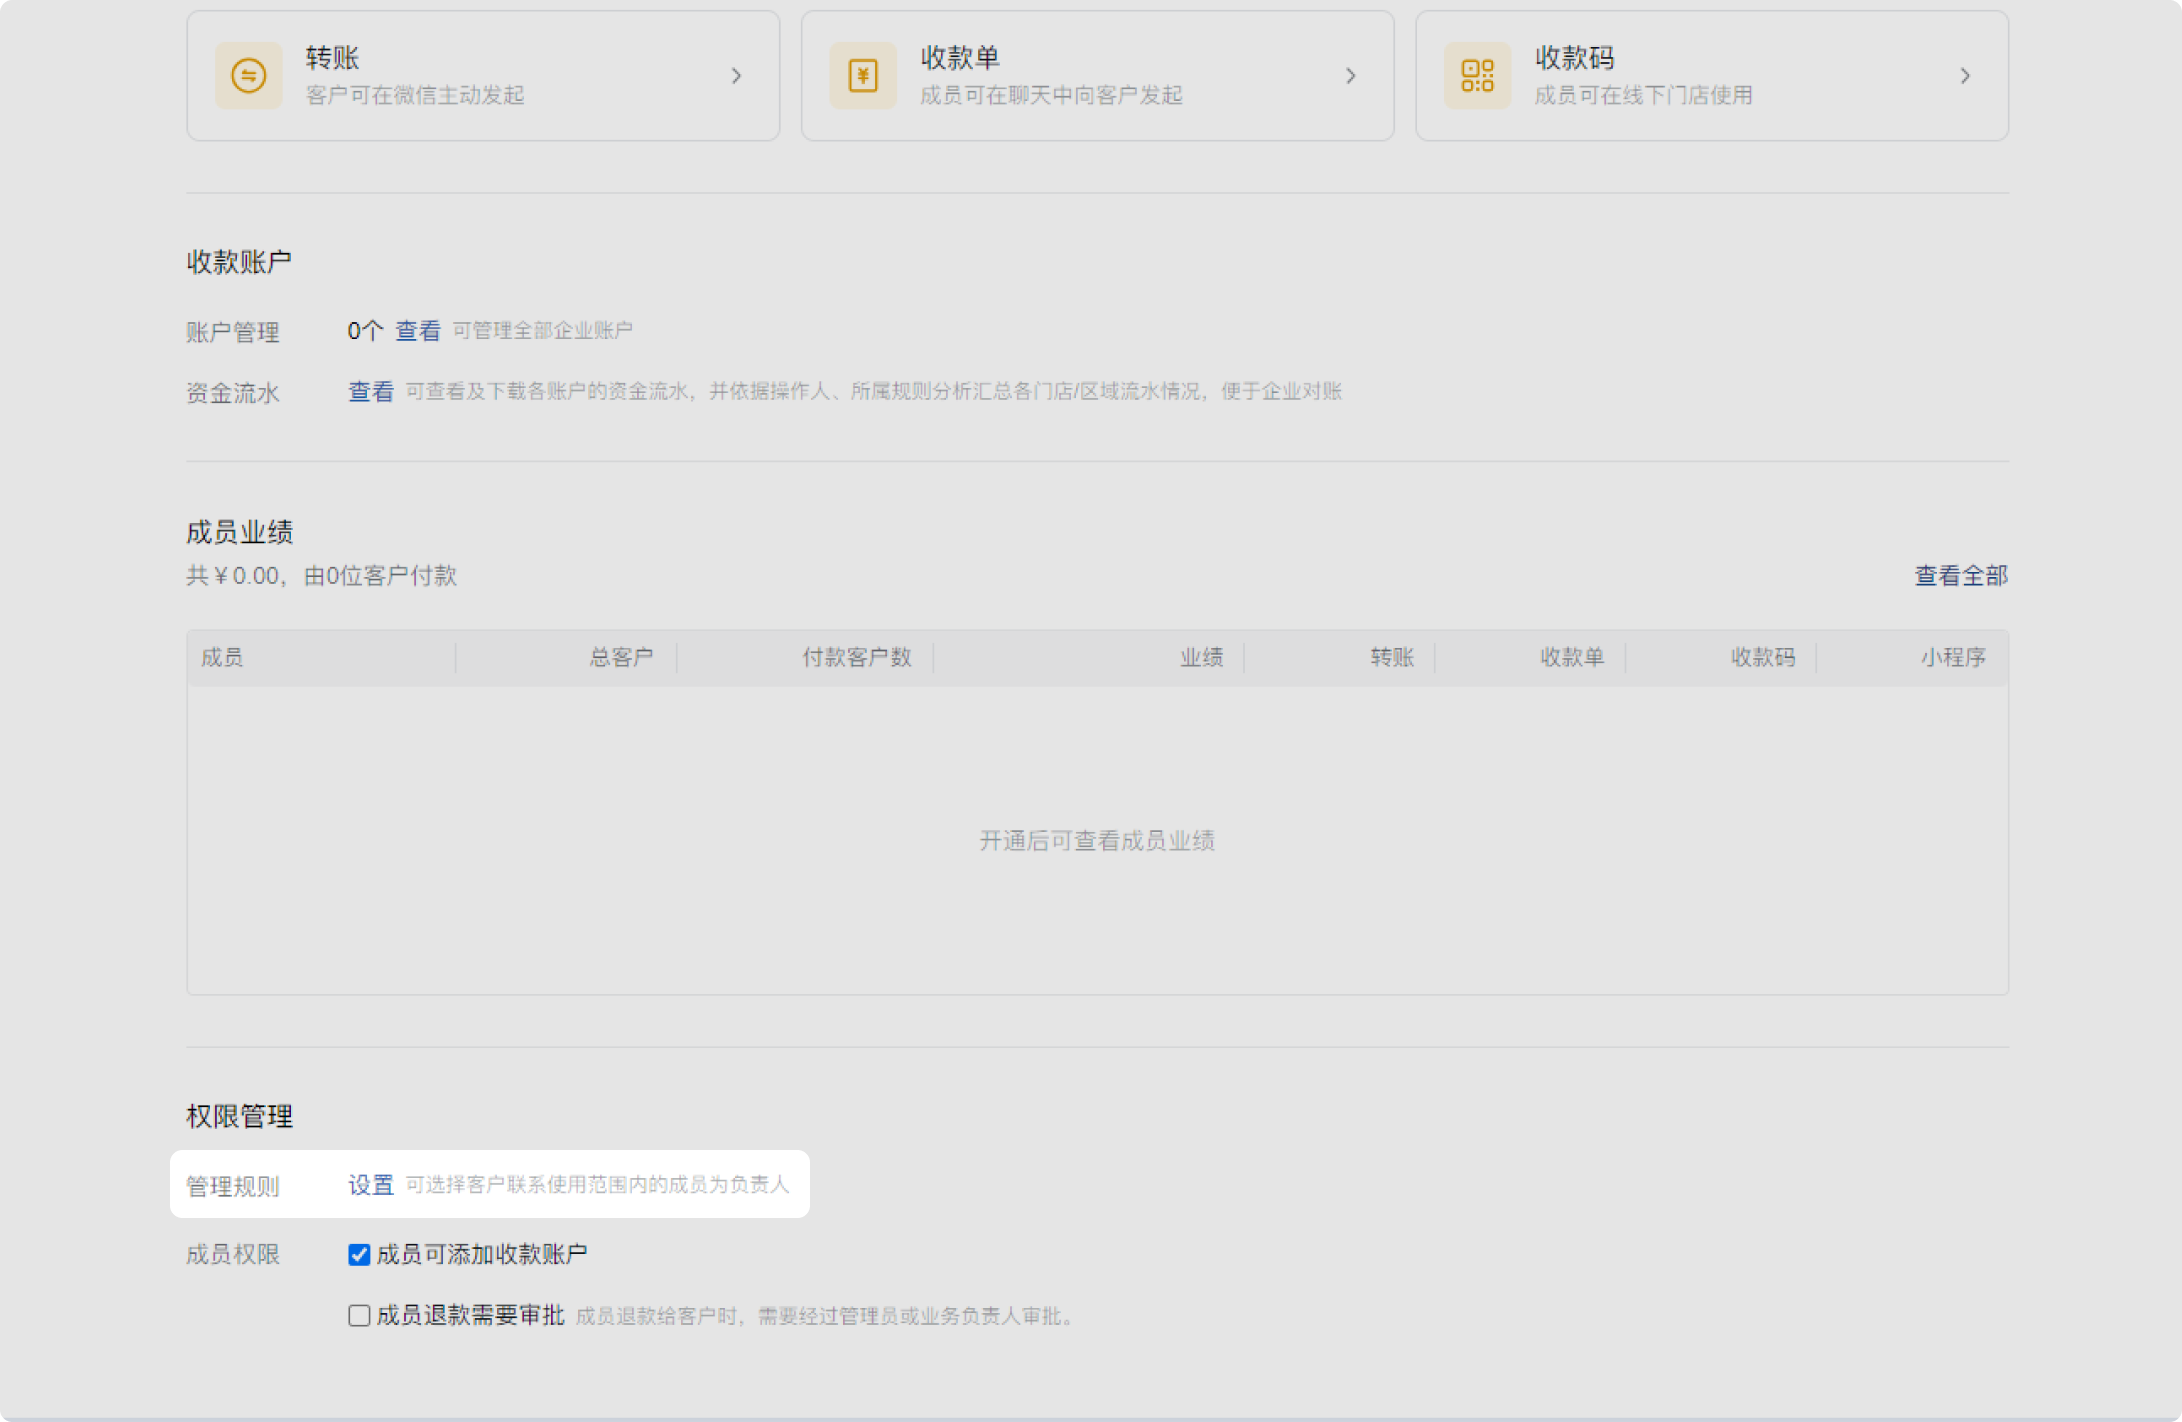Expand the 转账 card chevron arrow
This screenshot has height=1422, width=2182.
736,75
